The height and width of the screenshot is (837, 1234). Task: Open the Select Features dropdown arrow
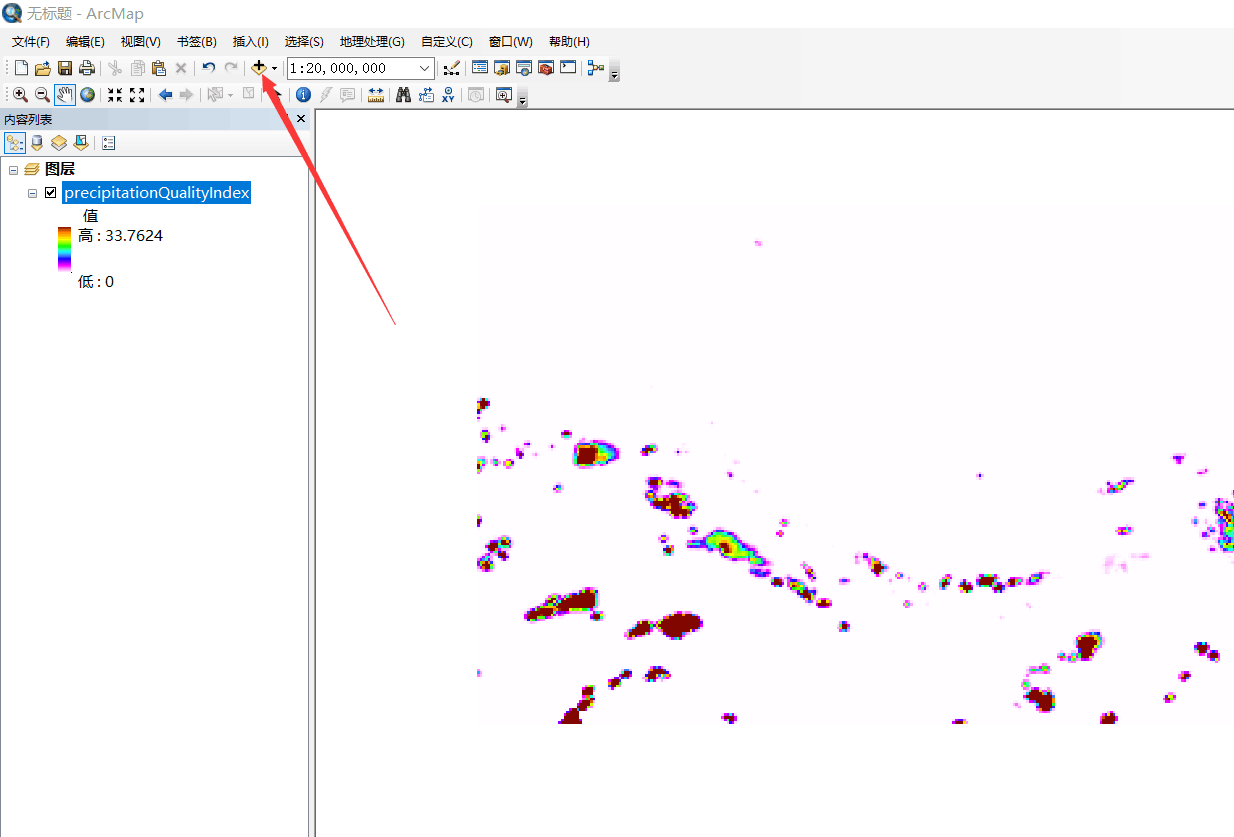(x=231, y=95)
